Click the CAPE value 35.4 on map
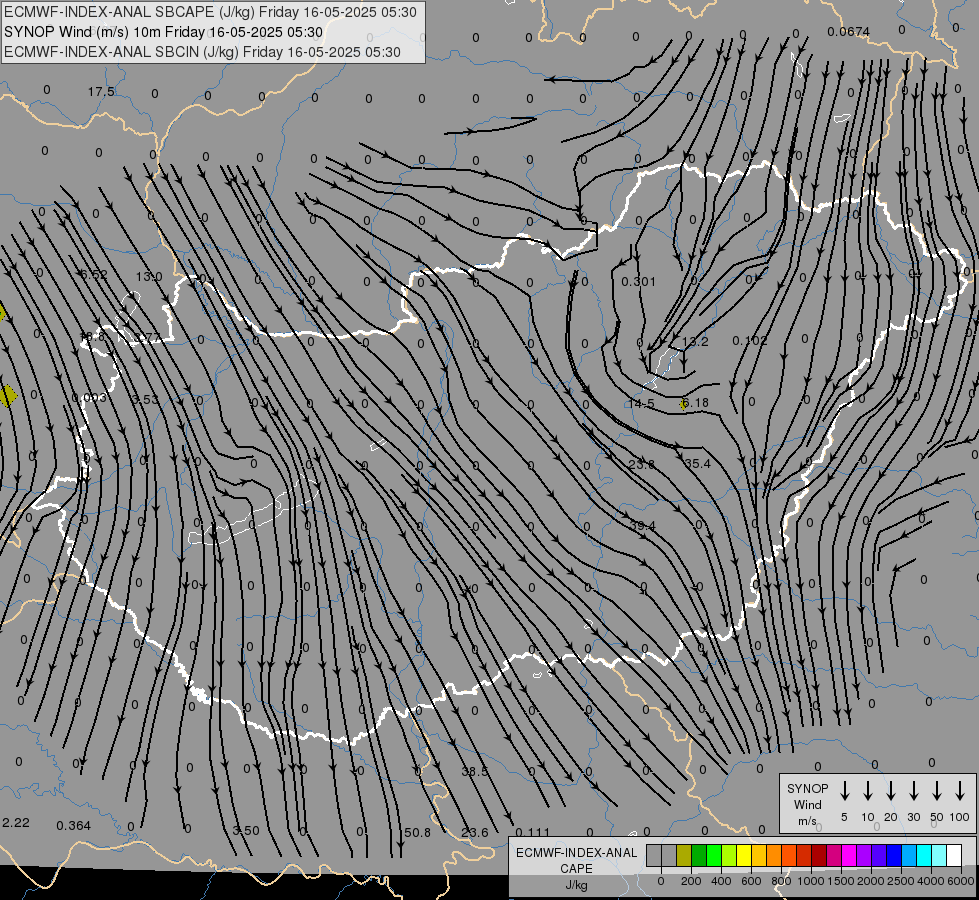This screenshot has width=979, height=900. [697, 463]
